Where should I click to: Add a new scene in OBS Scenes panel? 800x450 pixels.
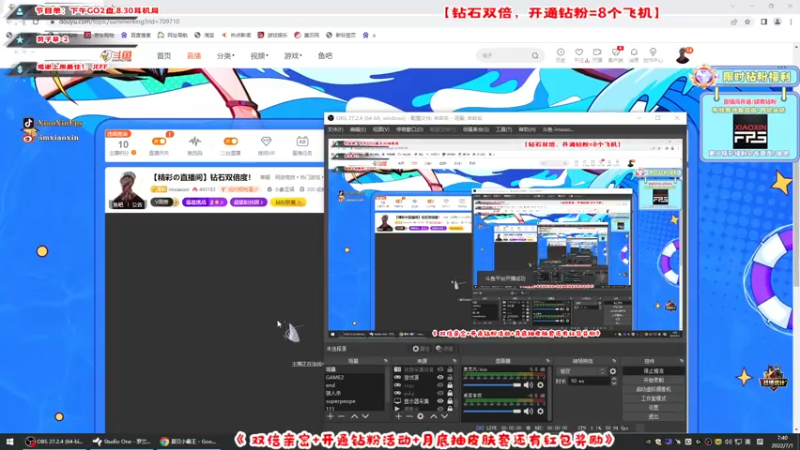(x=330, y=416)
